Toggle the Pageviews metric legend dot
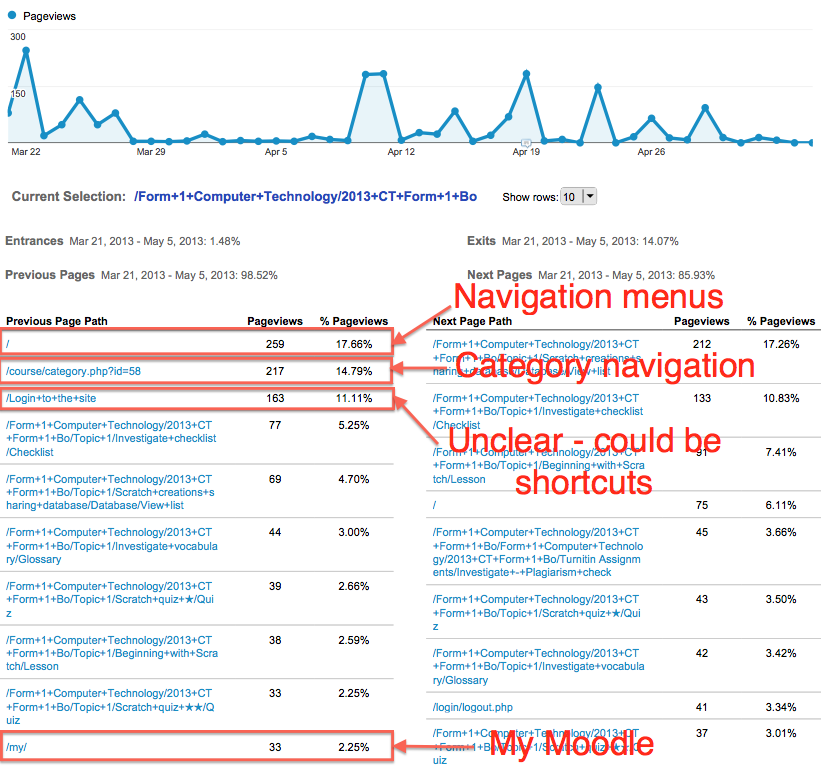Viewport: 821px width, 772px height. click(14, 15)
